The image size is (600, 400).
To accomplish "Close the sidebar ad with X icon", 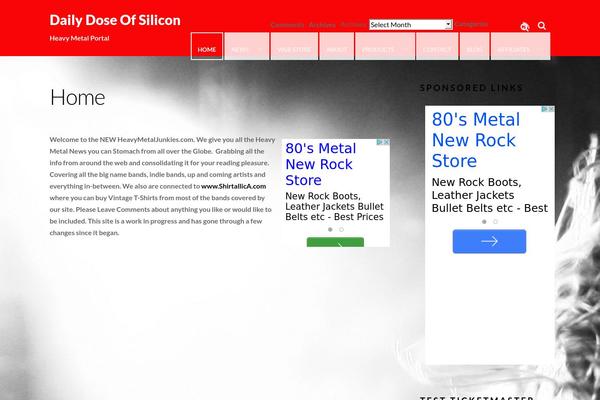I will pyautogui.click(x=551, y=109).
